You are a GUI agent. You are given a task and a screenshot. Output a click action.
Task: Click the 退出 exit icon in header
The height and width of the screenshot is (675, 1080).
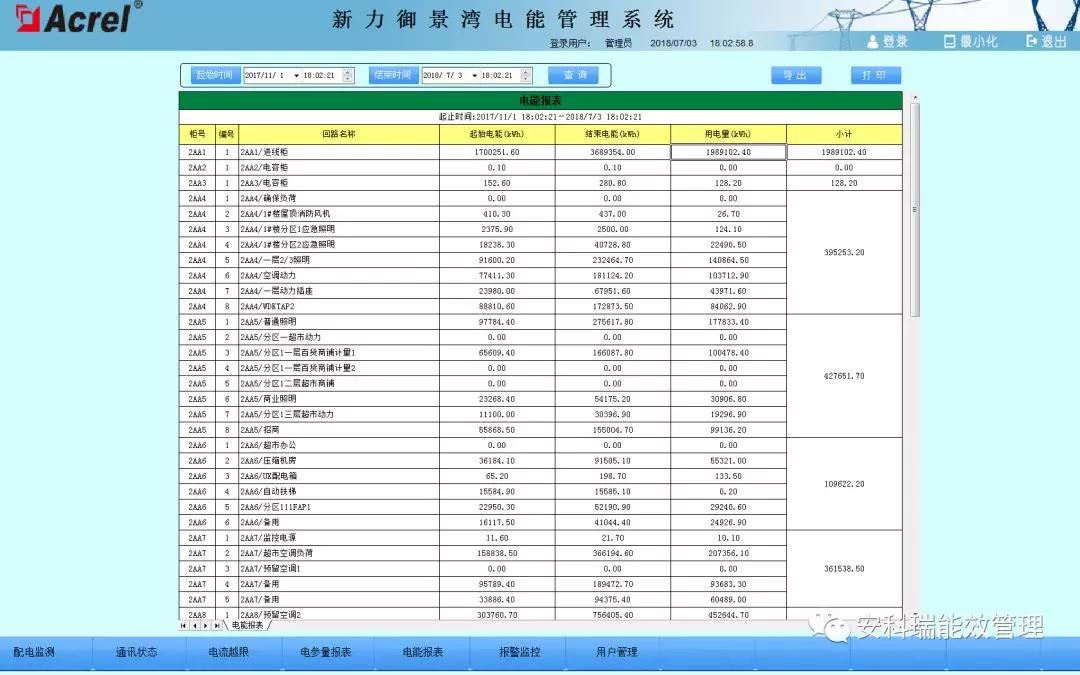(x=1031, y=42)
